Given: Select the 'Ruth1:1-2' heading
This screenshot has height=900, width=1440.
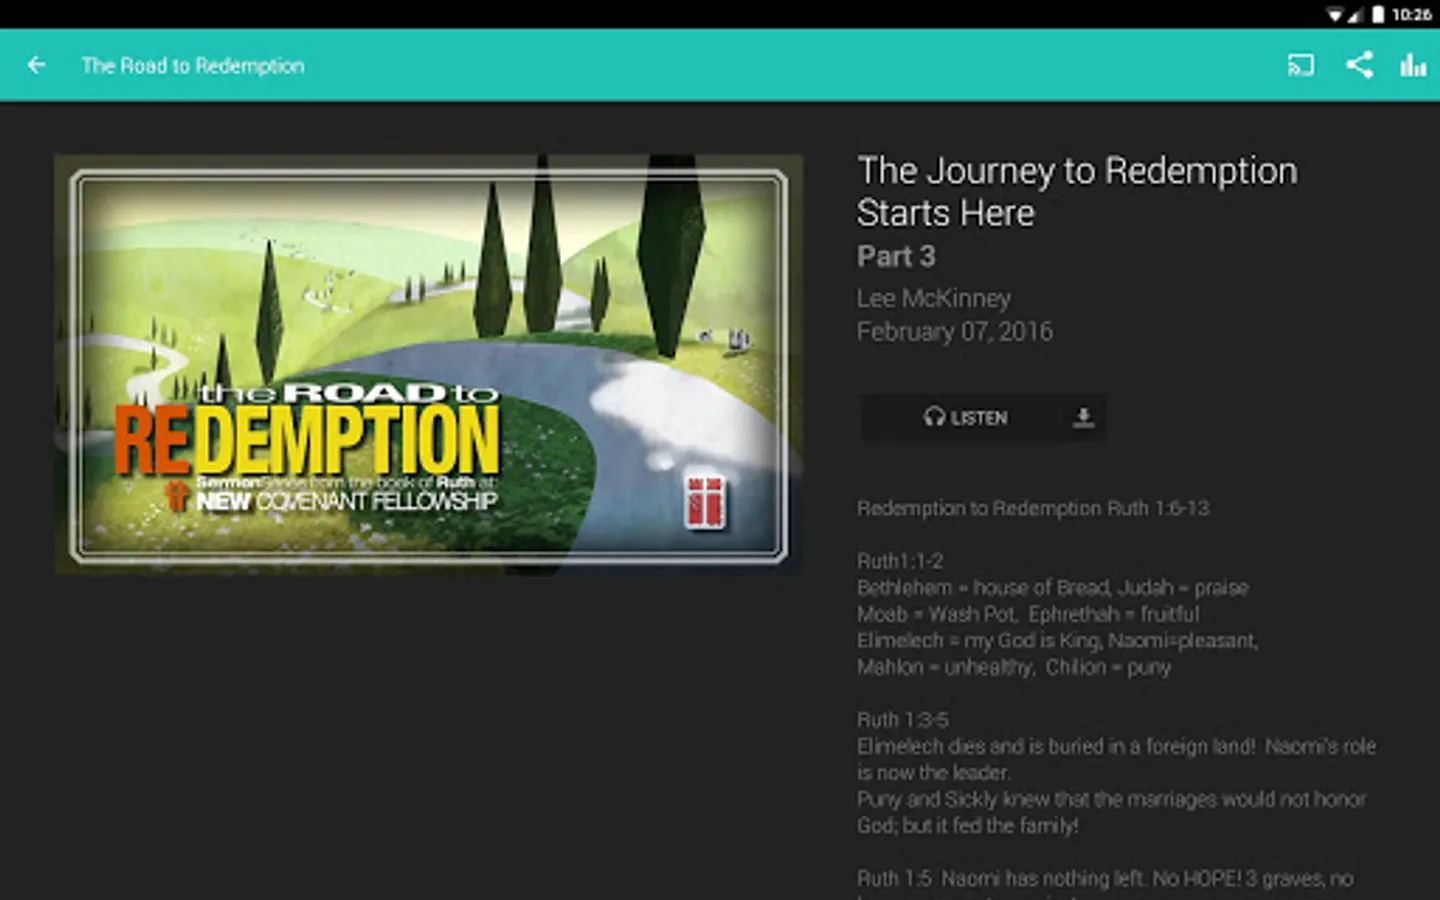Looking at the screenshot, I should 900,561.
